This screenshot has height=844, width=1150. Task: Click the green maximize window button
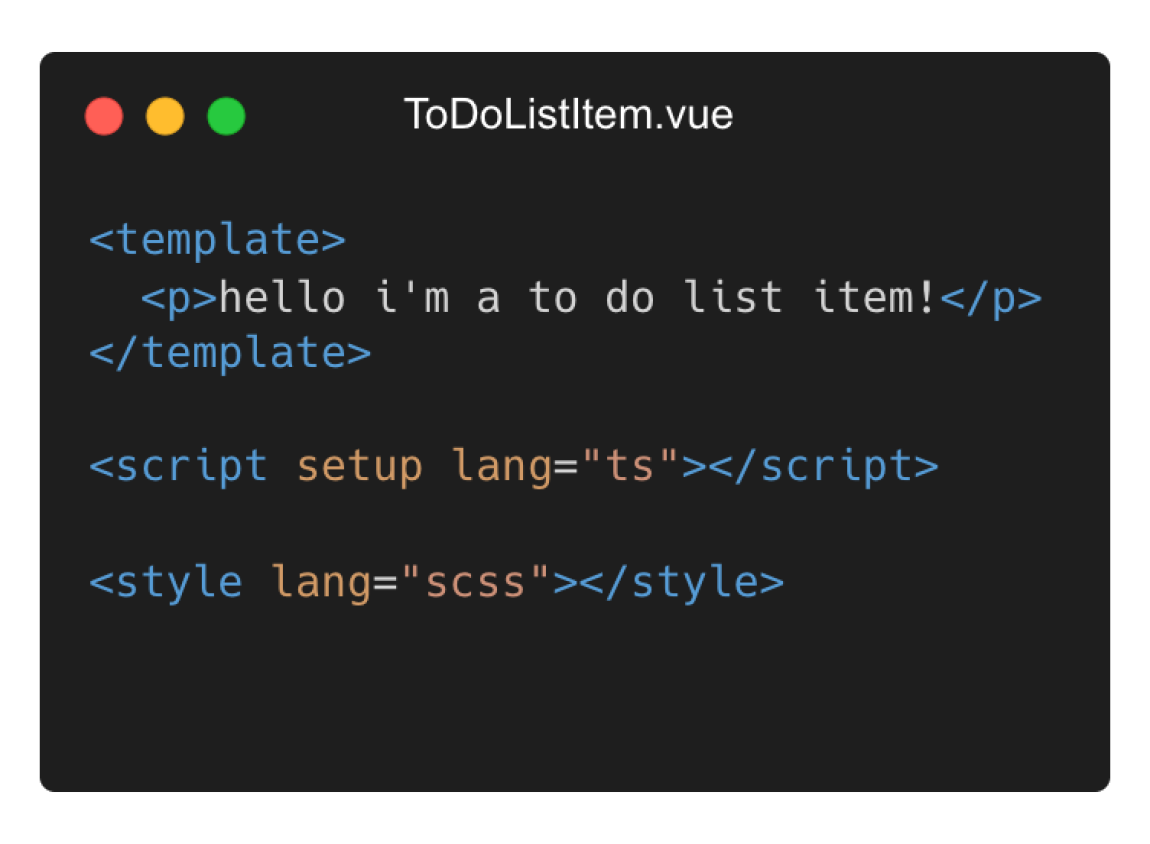[226, 116]
